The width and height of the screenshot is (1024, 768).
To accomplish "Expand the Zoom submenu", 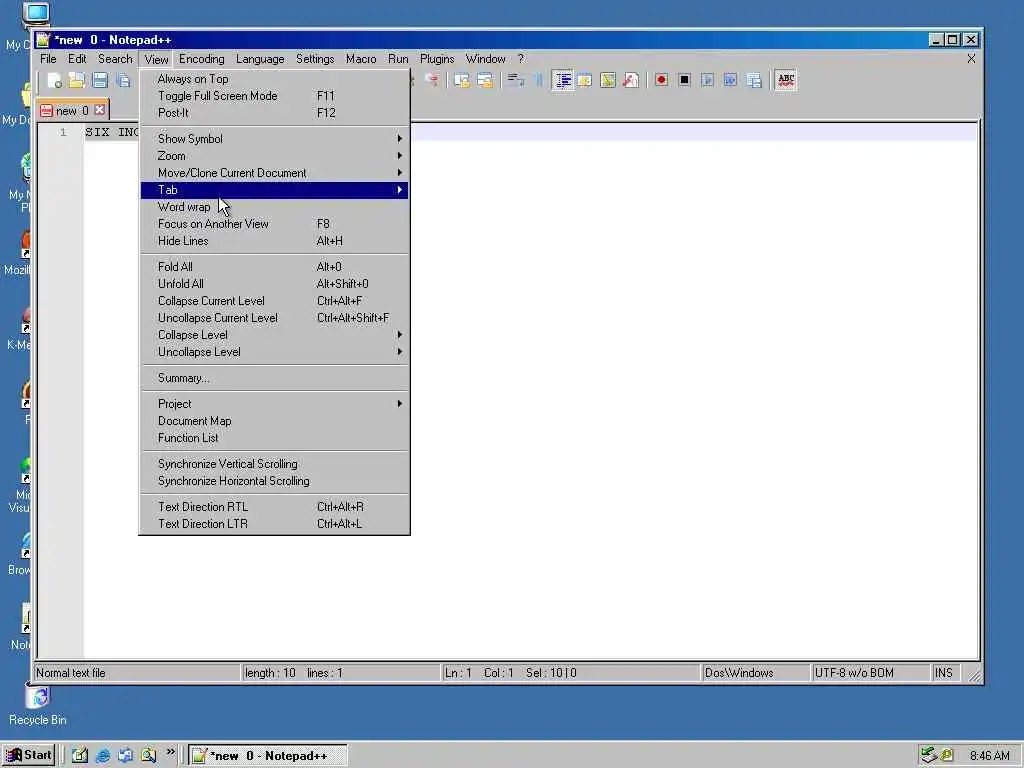I will click(x=275, y=156).
